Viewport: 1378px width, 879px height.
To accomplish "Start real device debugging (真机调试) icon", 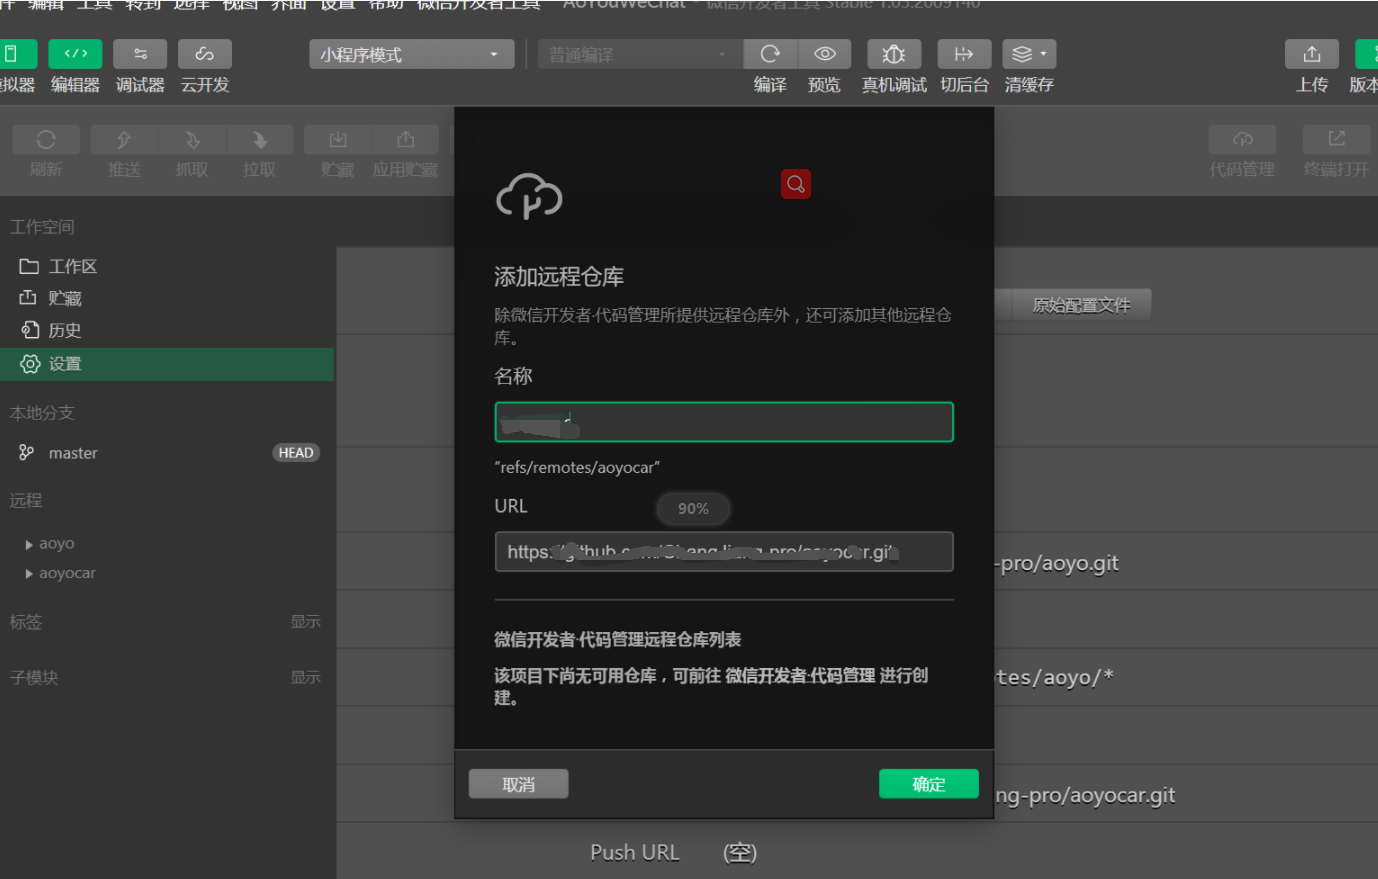I will click(x=894, y=54).
